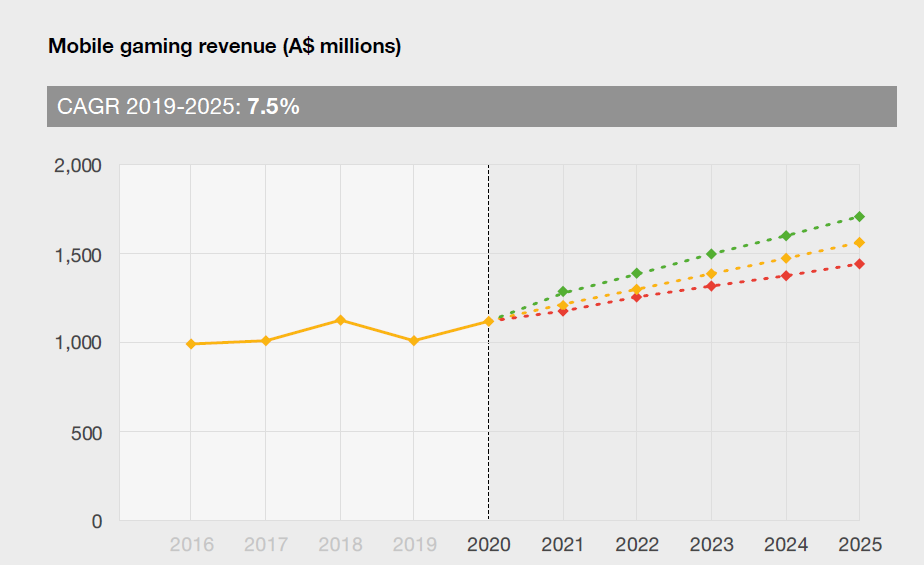This screenshot has height=565, width=924.
Task: Select the Mobile gaming revenue chart title
Action: click(x=225, y=47)
